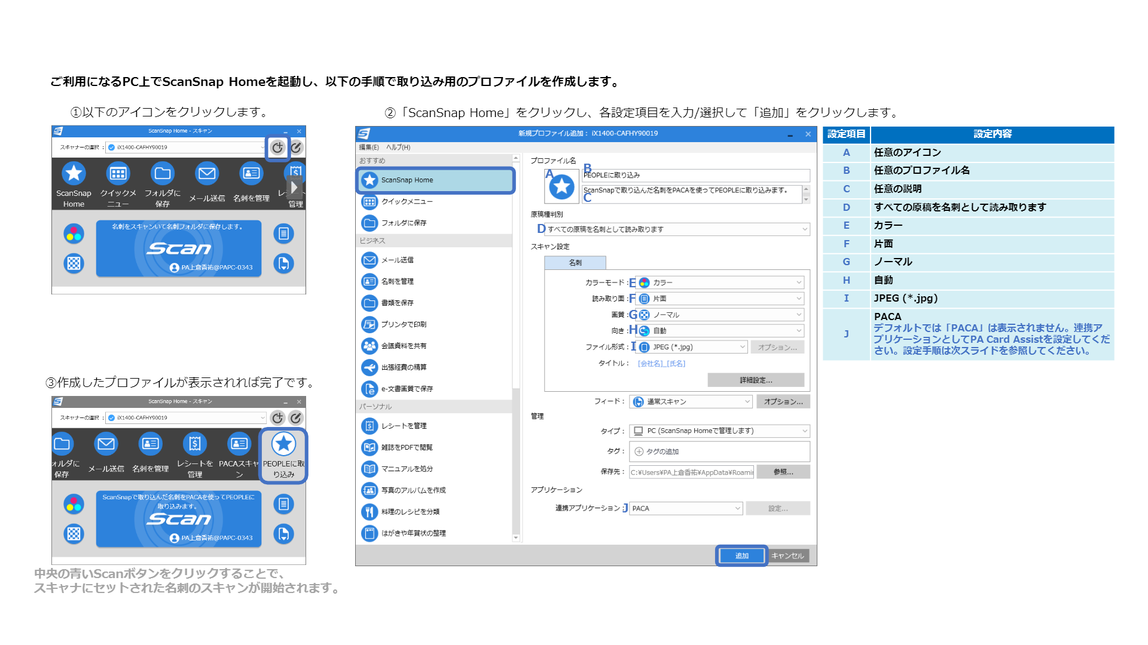Select 雑誌をPDFで閲覧 template in profile list

click(436, 447)
